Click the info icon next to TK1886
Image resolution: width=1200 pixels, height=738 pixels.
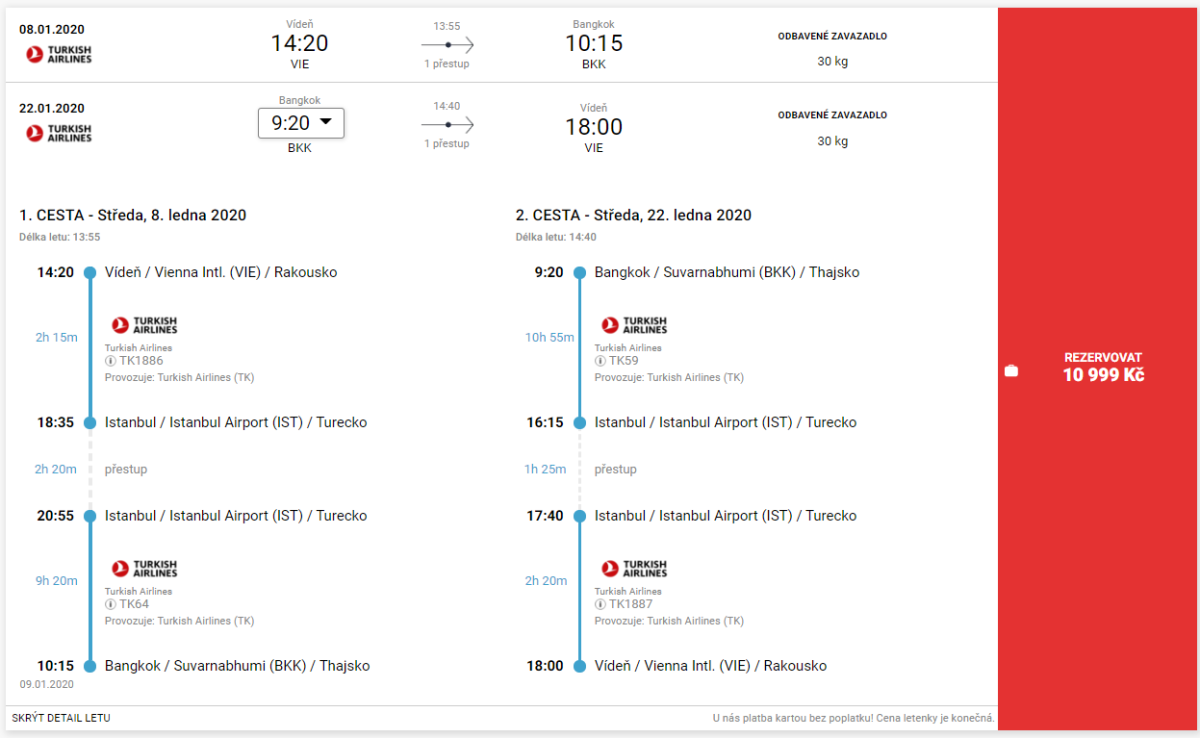point(110,361)
